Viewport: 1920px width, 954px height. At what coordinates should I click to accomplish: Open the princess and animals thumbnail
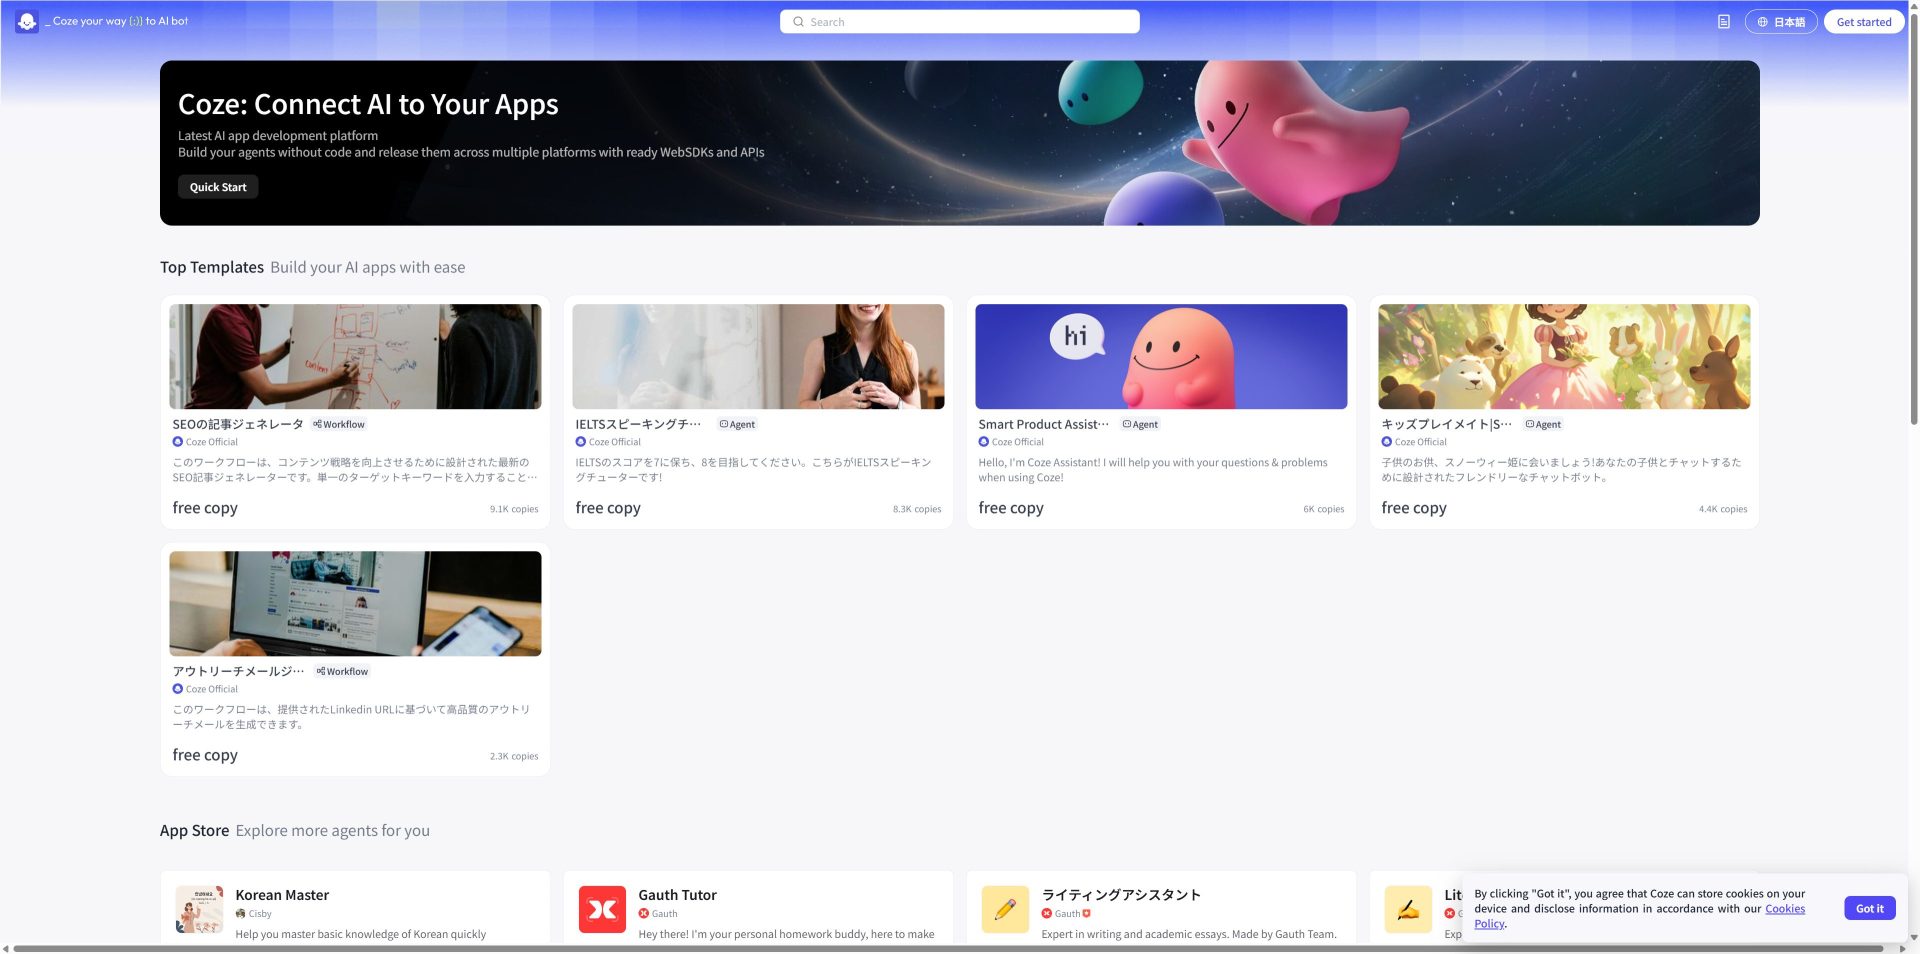coord(1564,357)
